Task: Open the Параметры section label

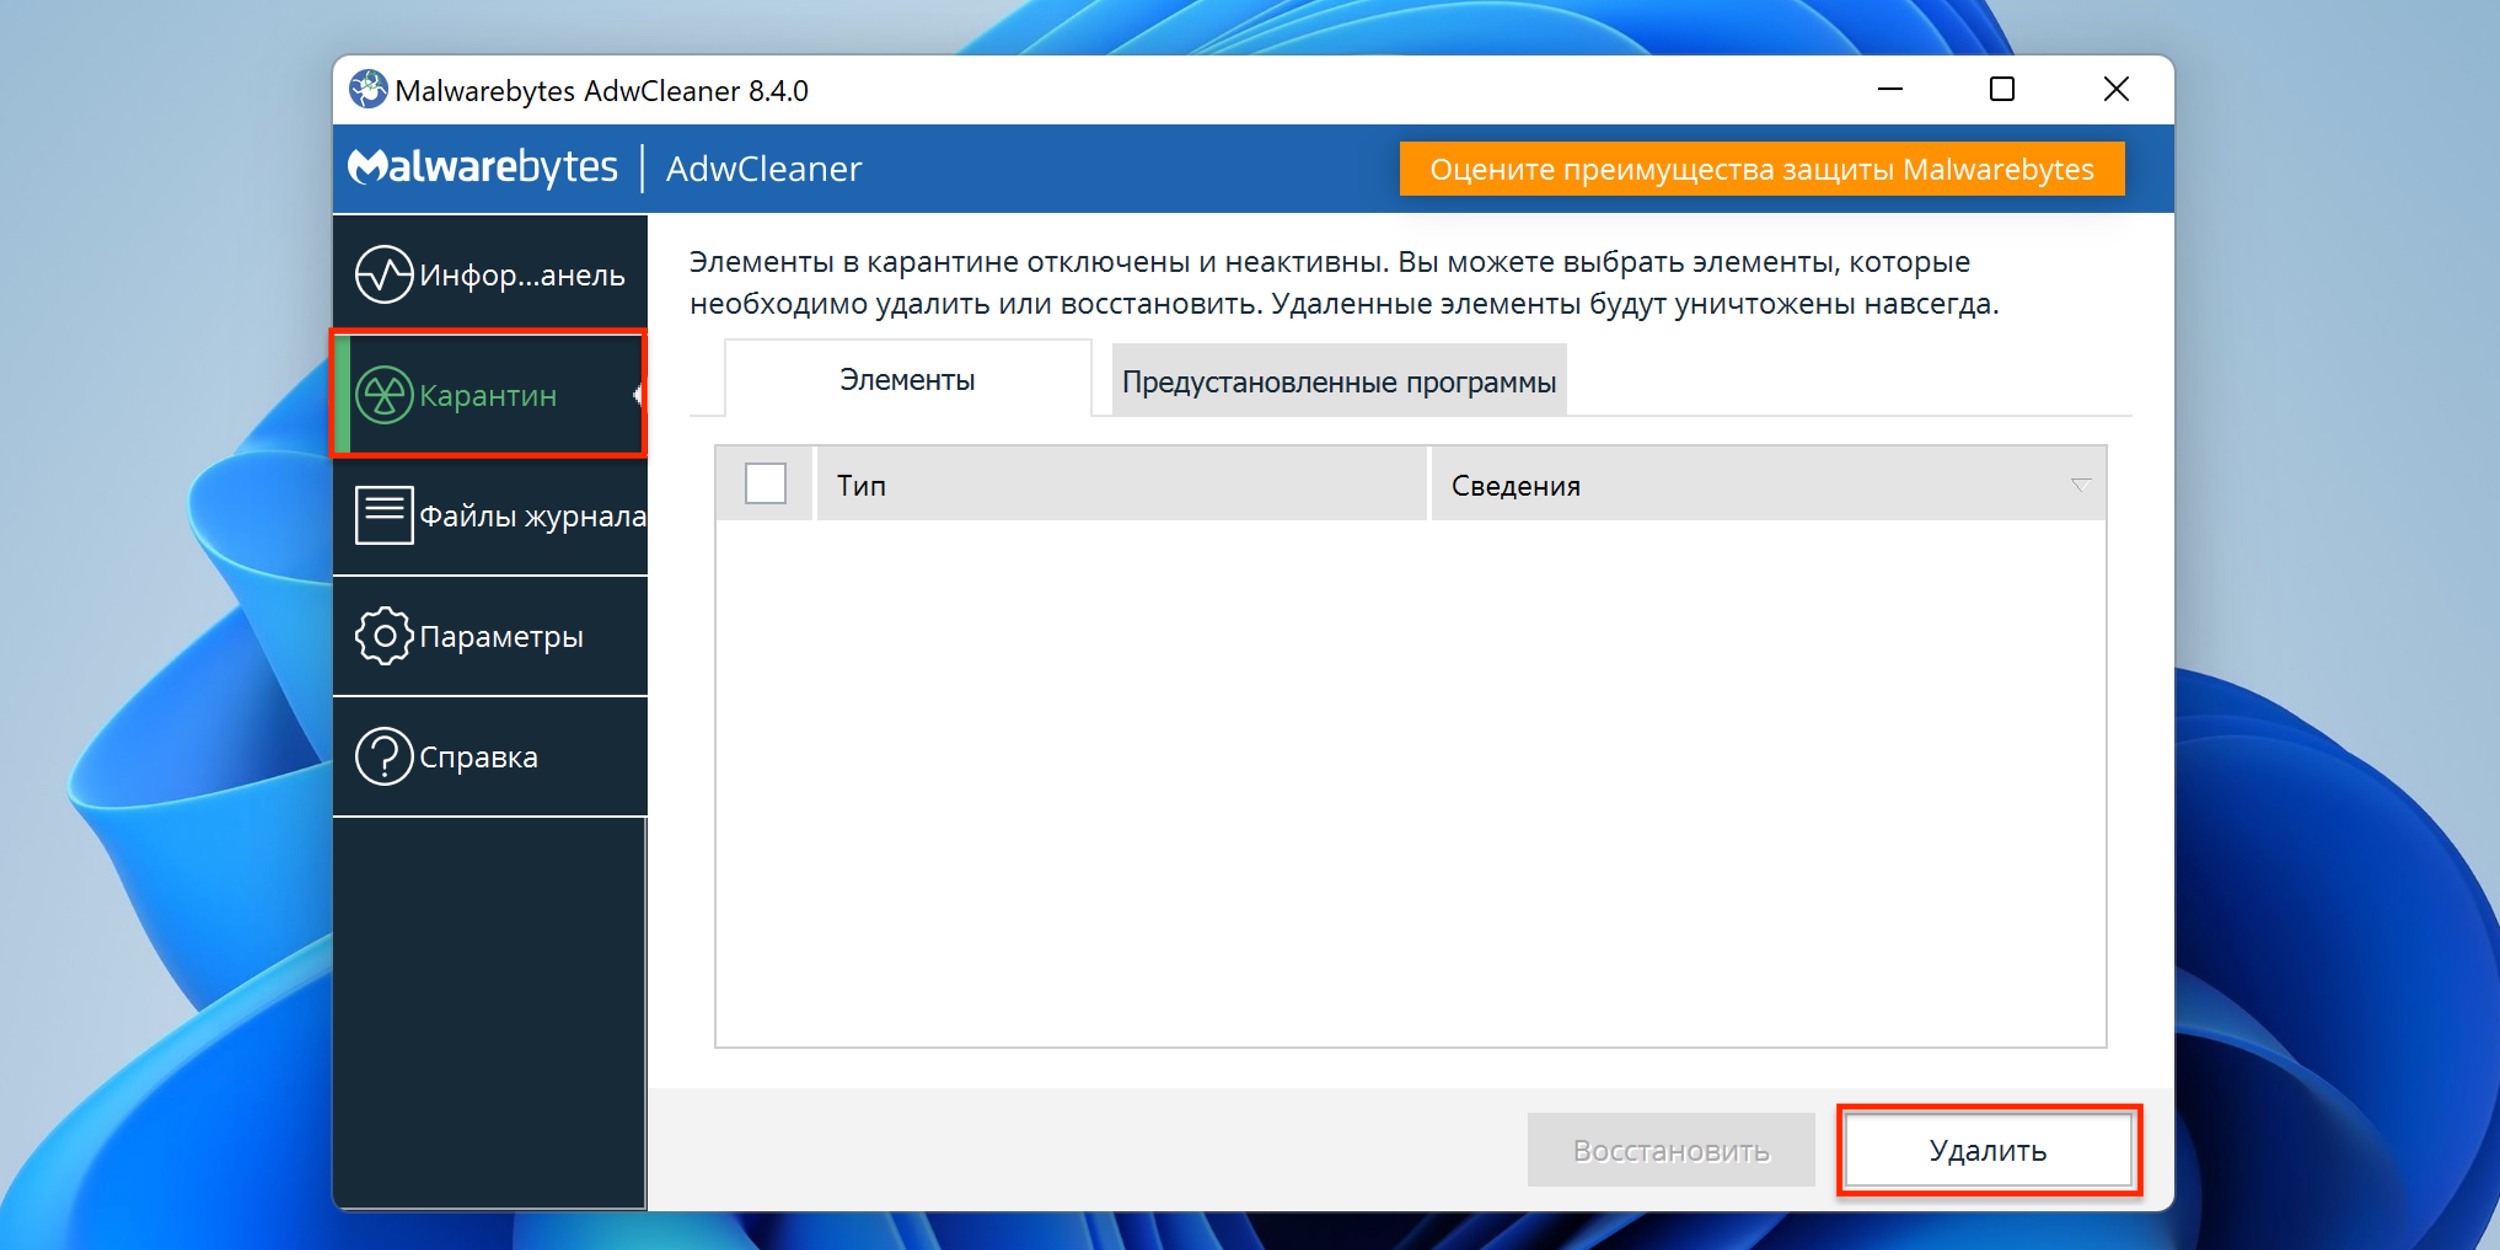Action: [501, 637]
